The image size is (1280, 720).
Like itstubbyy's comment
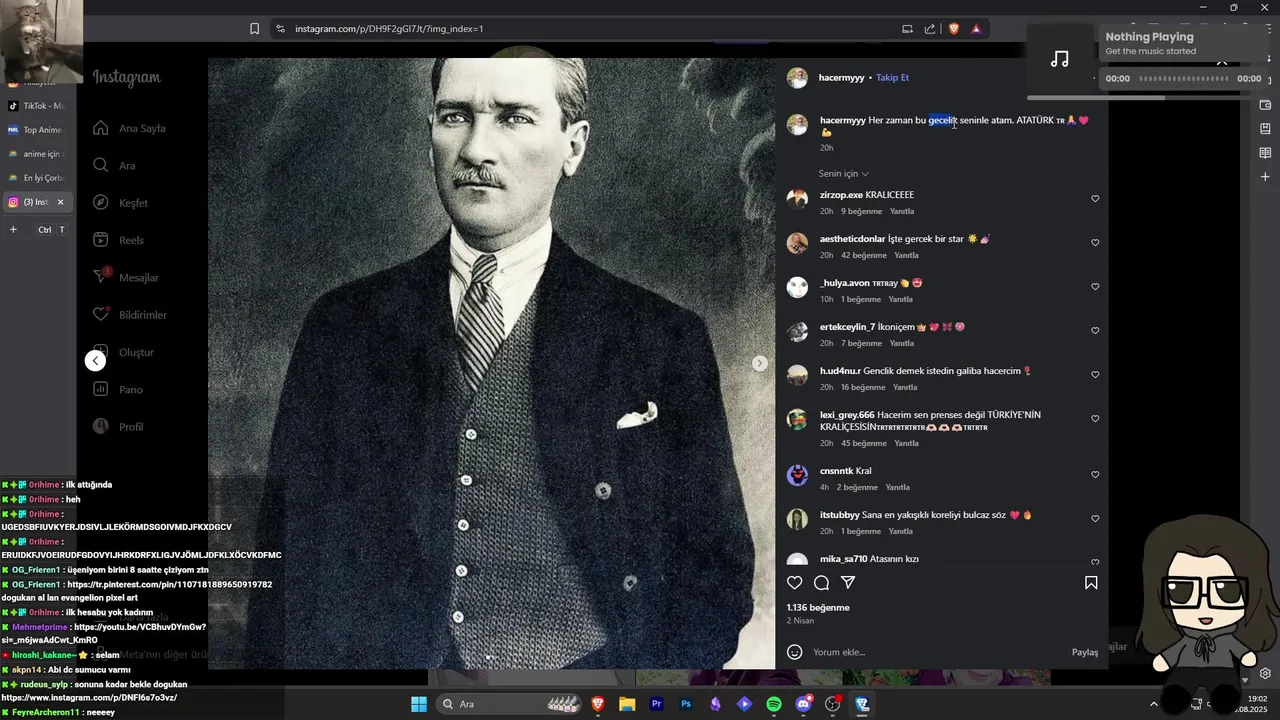coord(1095,519)
